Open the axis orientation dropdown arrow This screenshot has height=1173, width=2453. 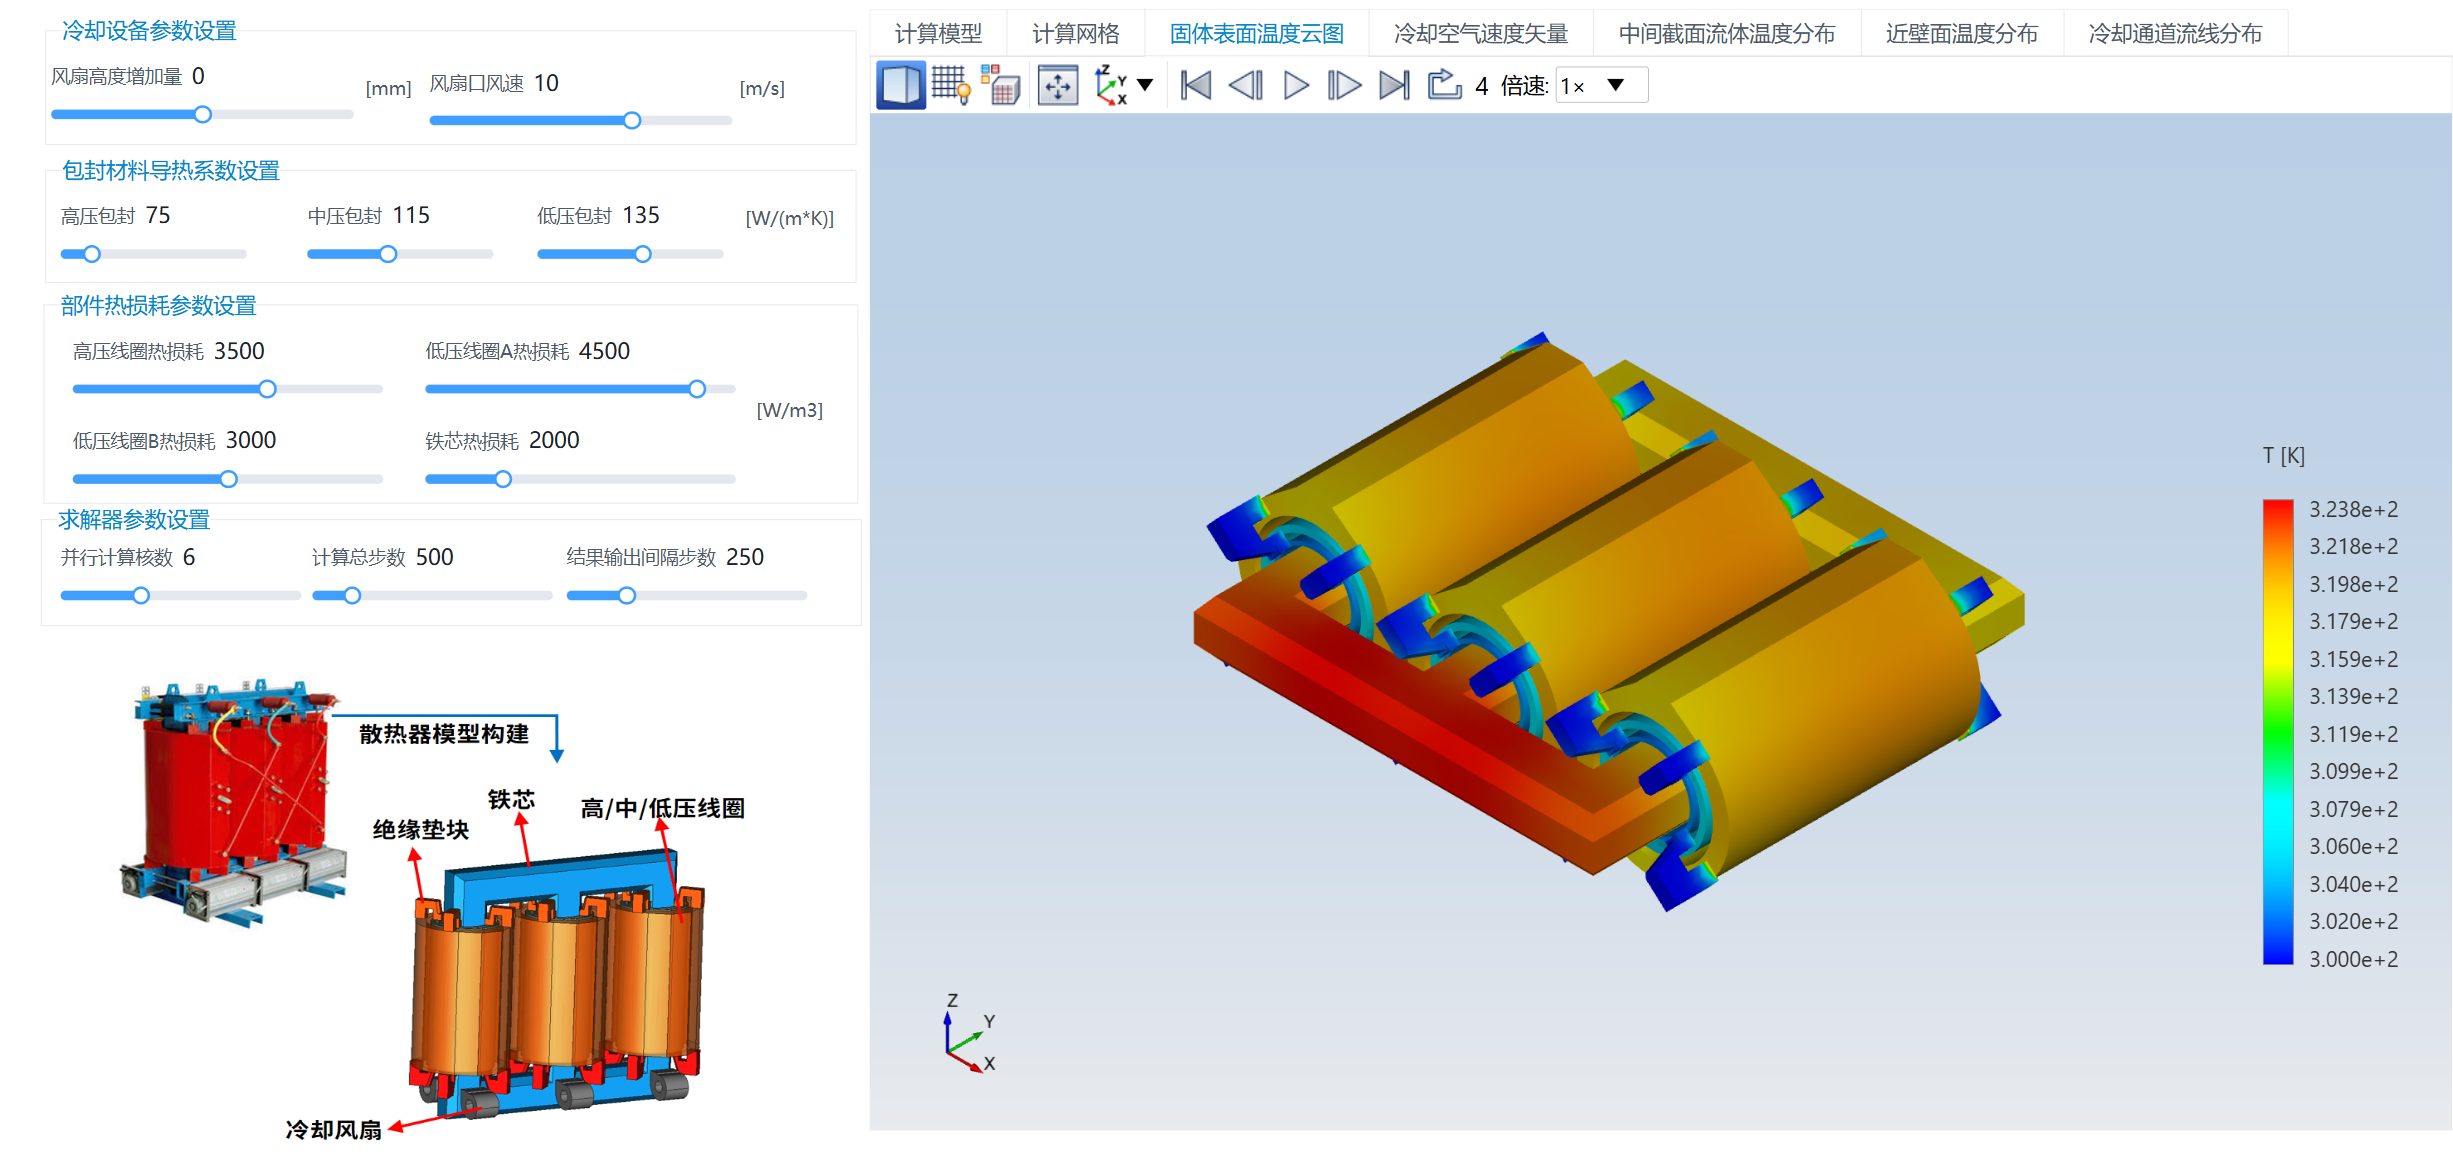[x=1146, y=86]
